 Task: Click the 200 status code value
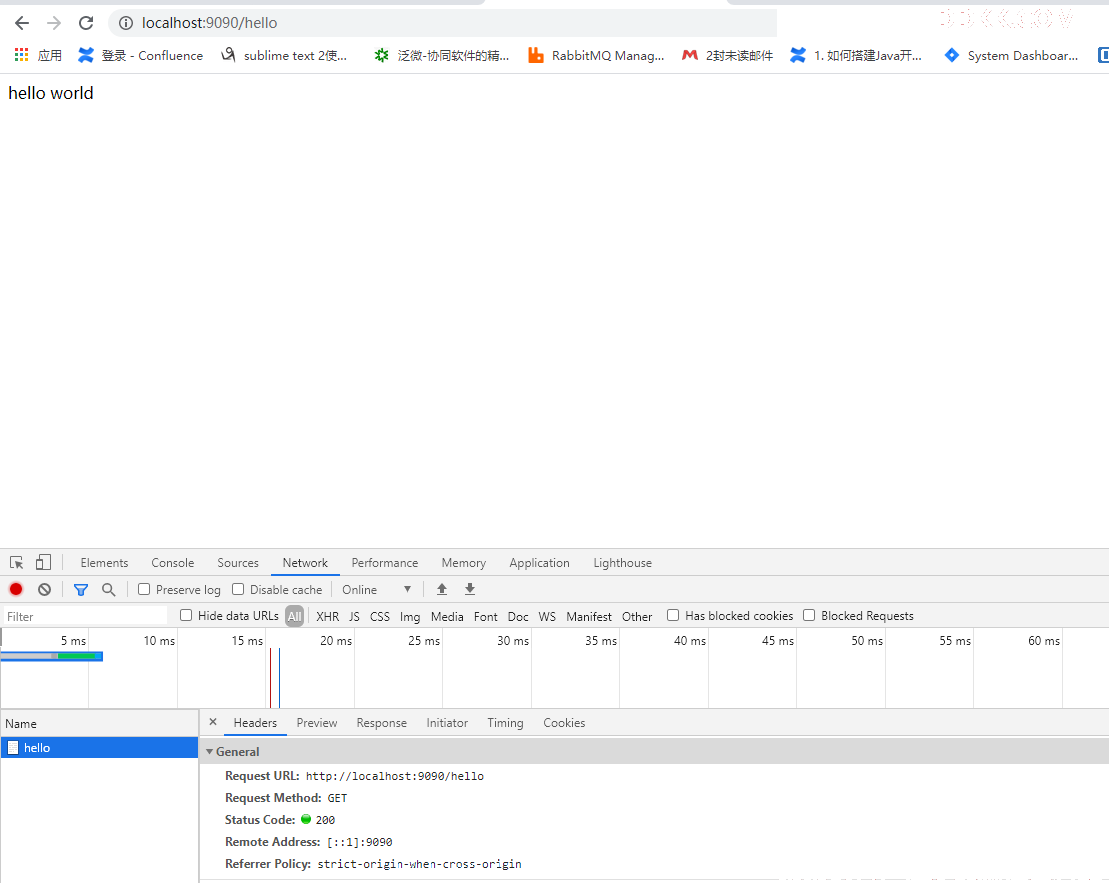click(325, 820)
